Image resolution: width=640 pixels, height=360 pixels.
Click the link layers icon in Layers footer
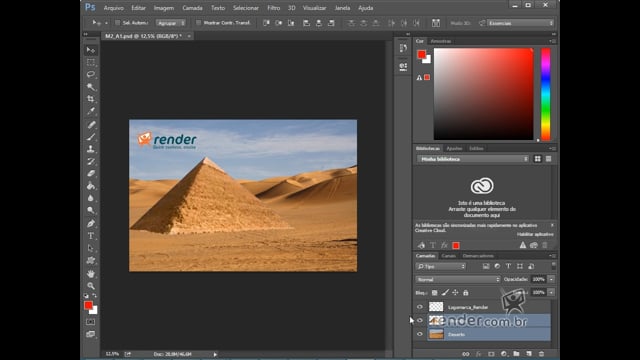[x=466, y=354]
